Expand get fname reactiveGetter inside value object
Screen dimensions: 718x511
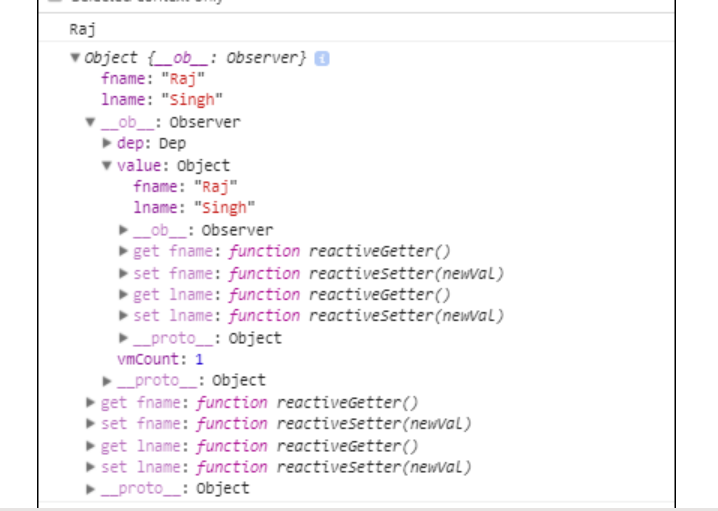point(123,252)
